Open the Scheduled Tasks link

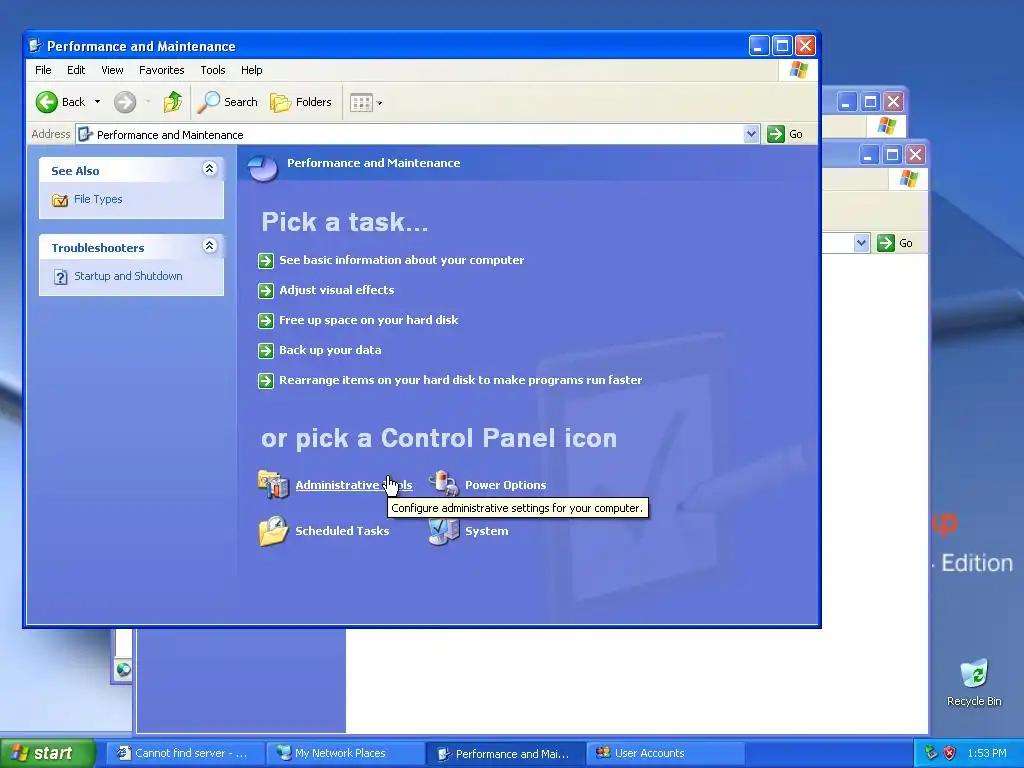click(x=342, y=531)
